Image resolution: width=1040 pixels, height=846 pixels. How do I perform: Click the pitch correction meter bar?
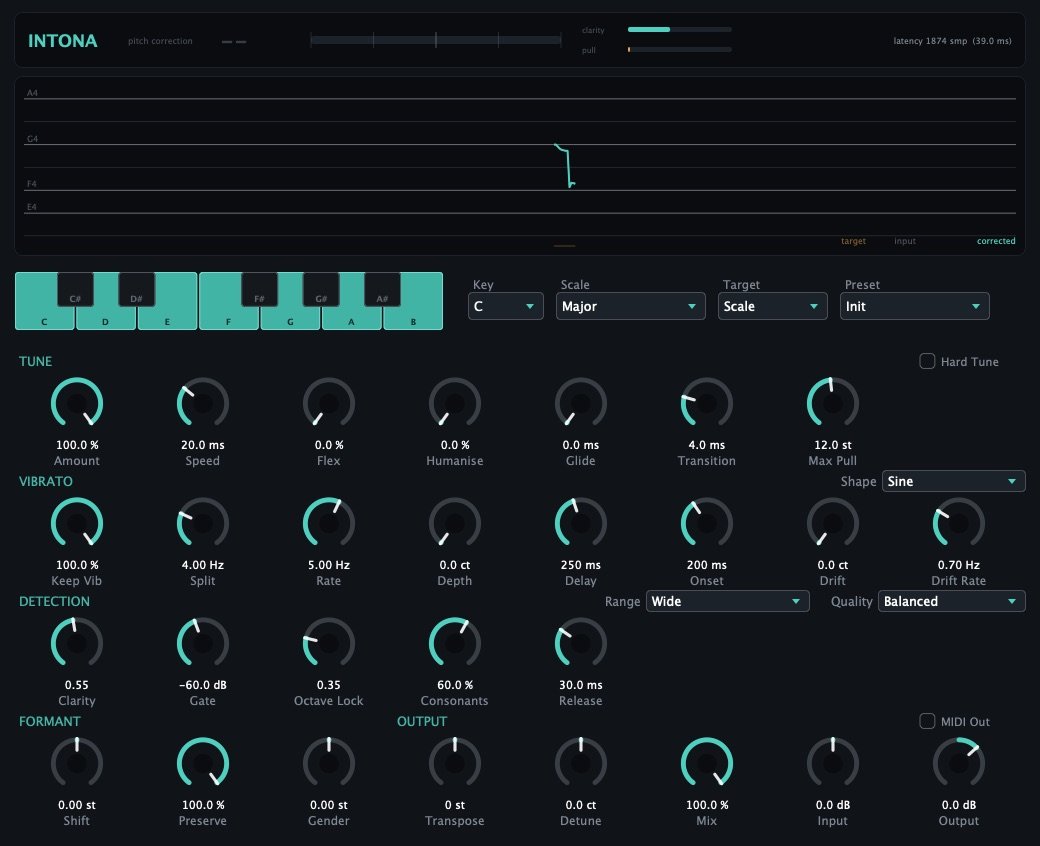(436, 40)
